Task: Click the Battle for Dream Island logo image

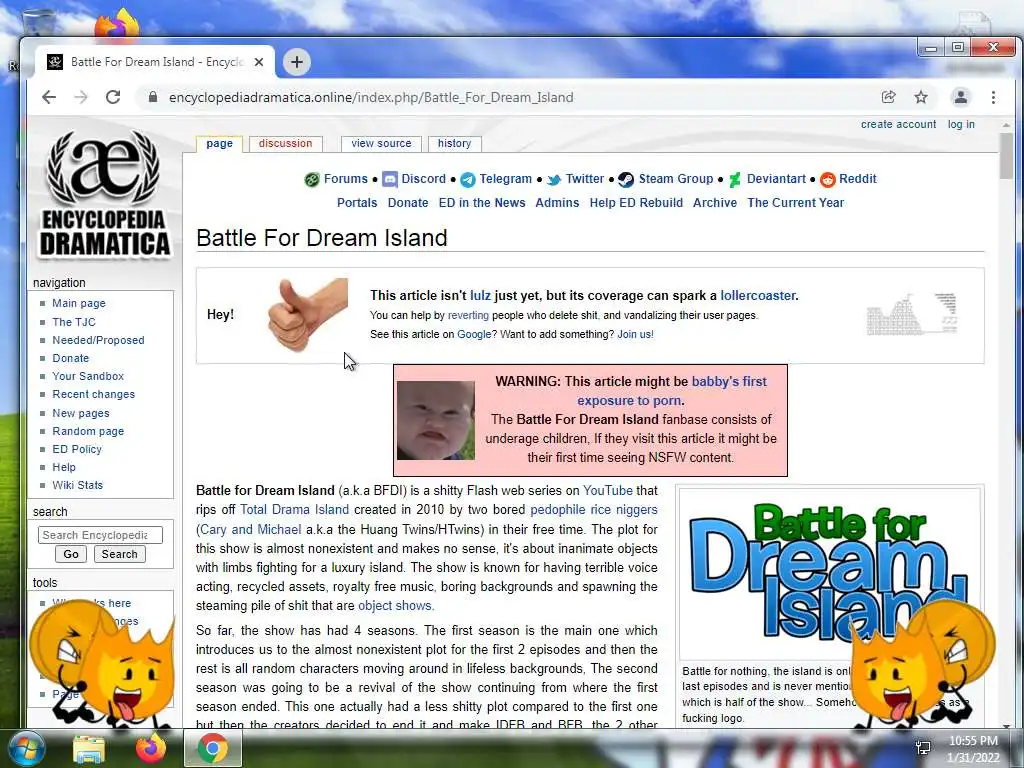Action: coord(829,573)
